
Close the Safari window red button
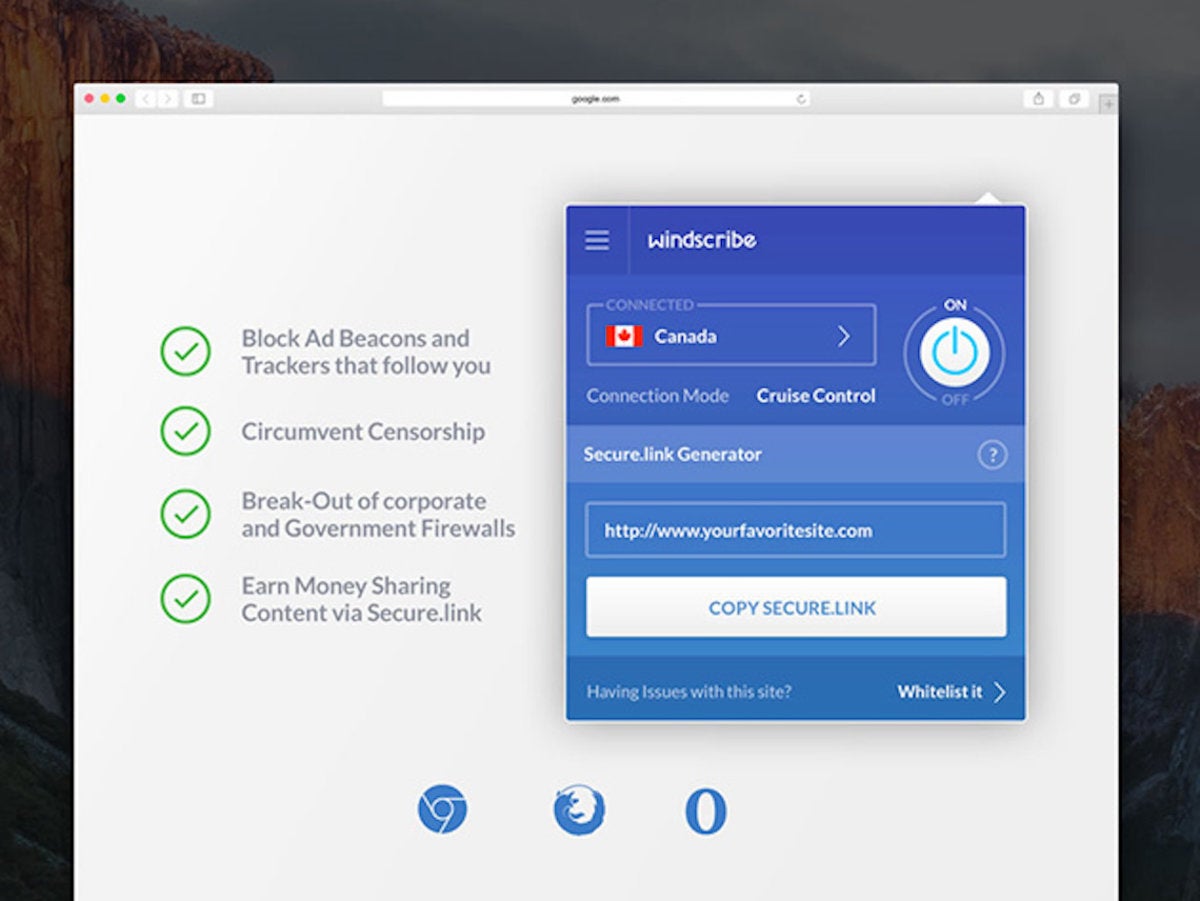pyautogui.click(x=89, y=99)
